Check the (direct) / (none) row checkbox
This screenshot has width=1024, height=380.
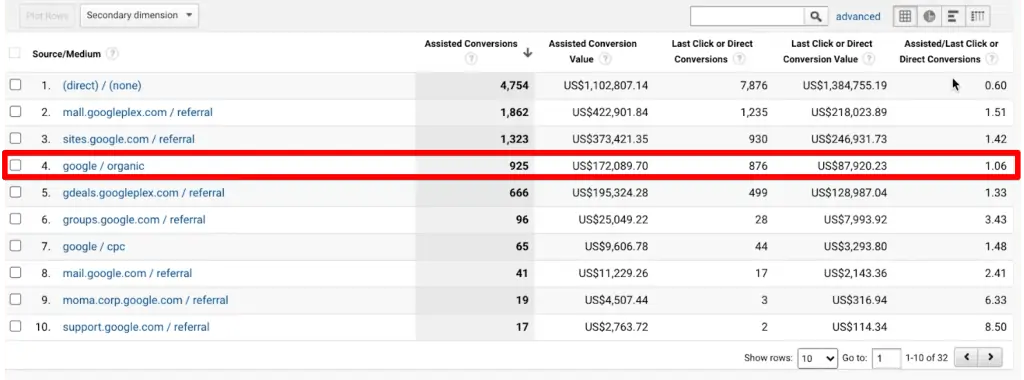click(x=15, y=85)
